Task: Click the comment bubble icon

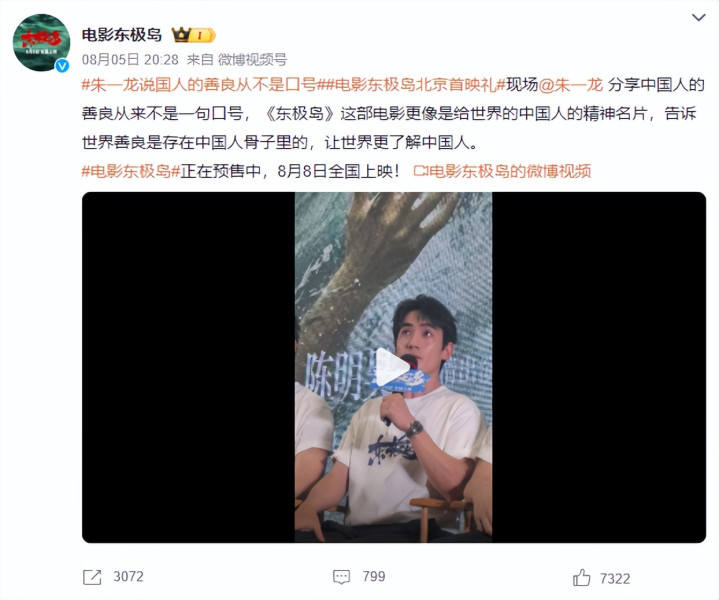Action: [341, 577]
